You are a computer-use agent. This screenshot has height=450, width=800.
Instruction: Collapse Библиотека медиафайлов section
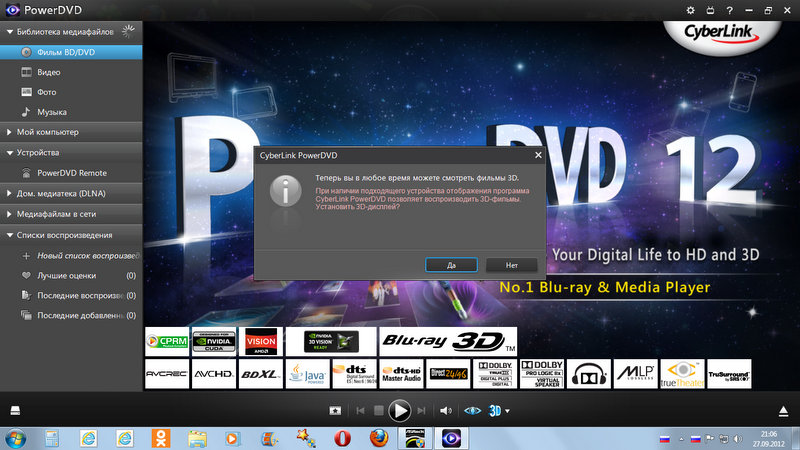(10, 32)
